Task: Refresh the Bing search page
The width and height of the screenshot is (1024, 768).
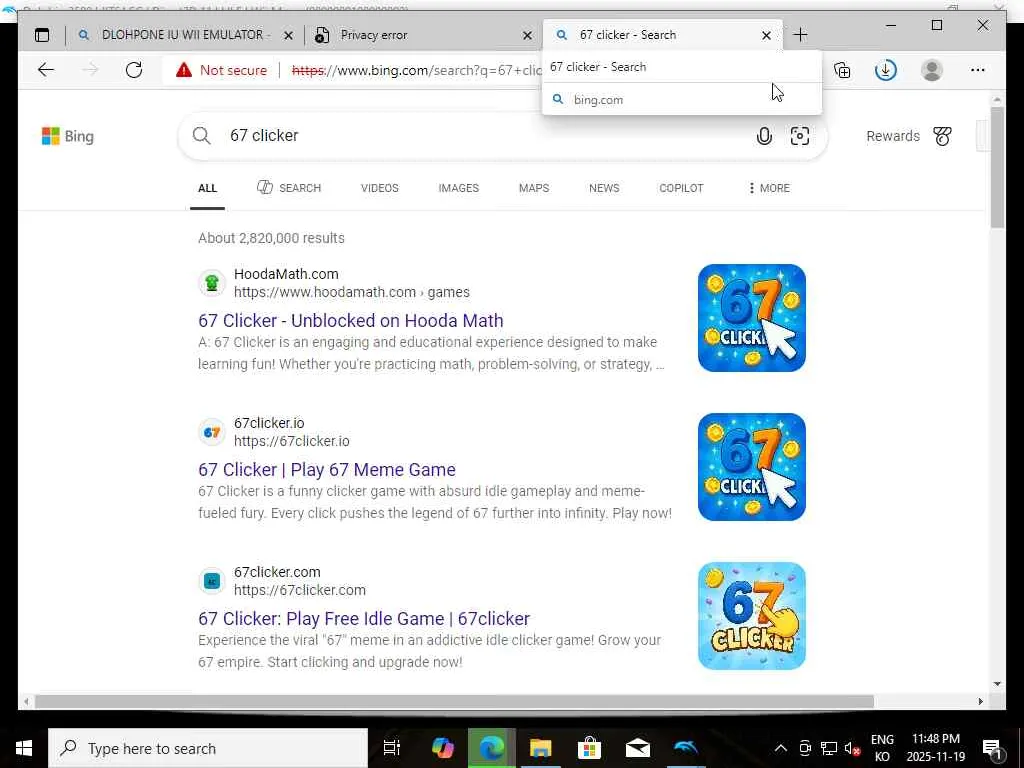Action: click(x=134, y=70)
